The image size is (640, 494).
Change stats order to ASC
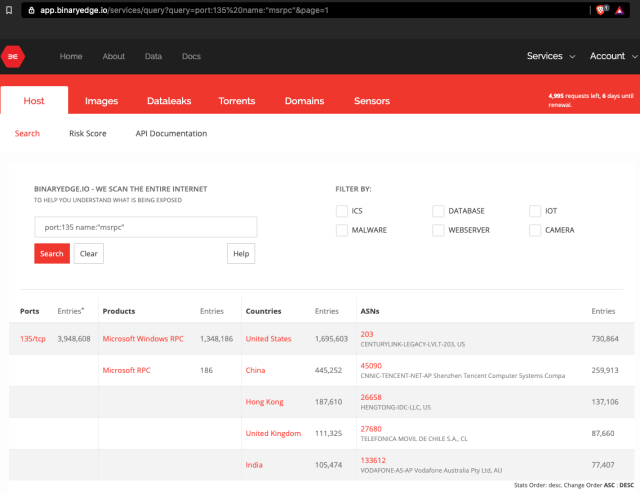[609, 485]
